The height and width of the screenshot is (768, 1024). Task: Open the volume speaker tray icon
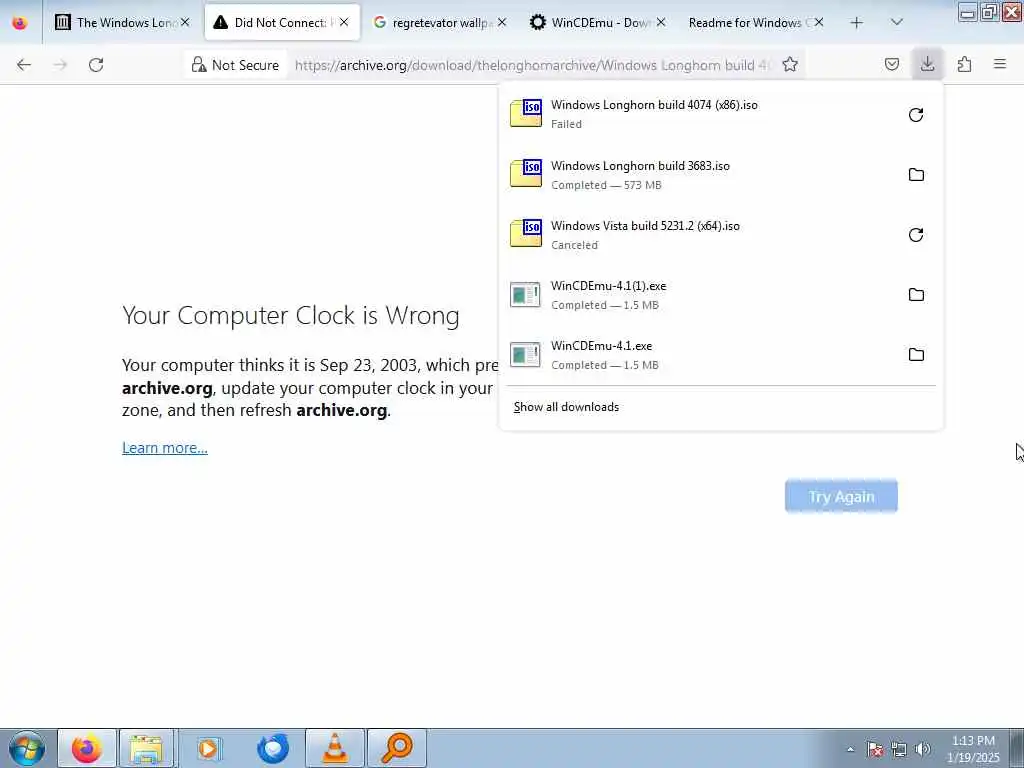pyautogui.click(x=923, y=750)
